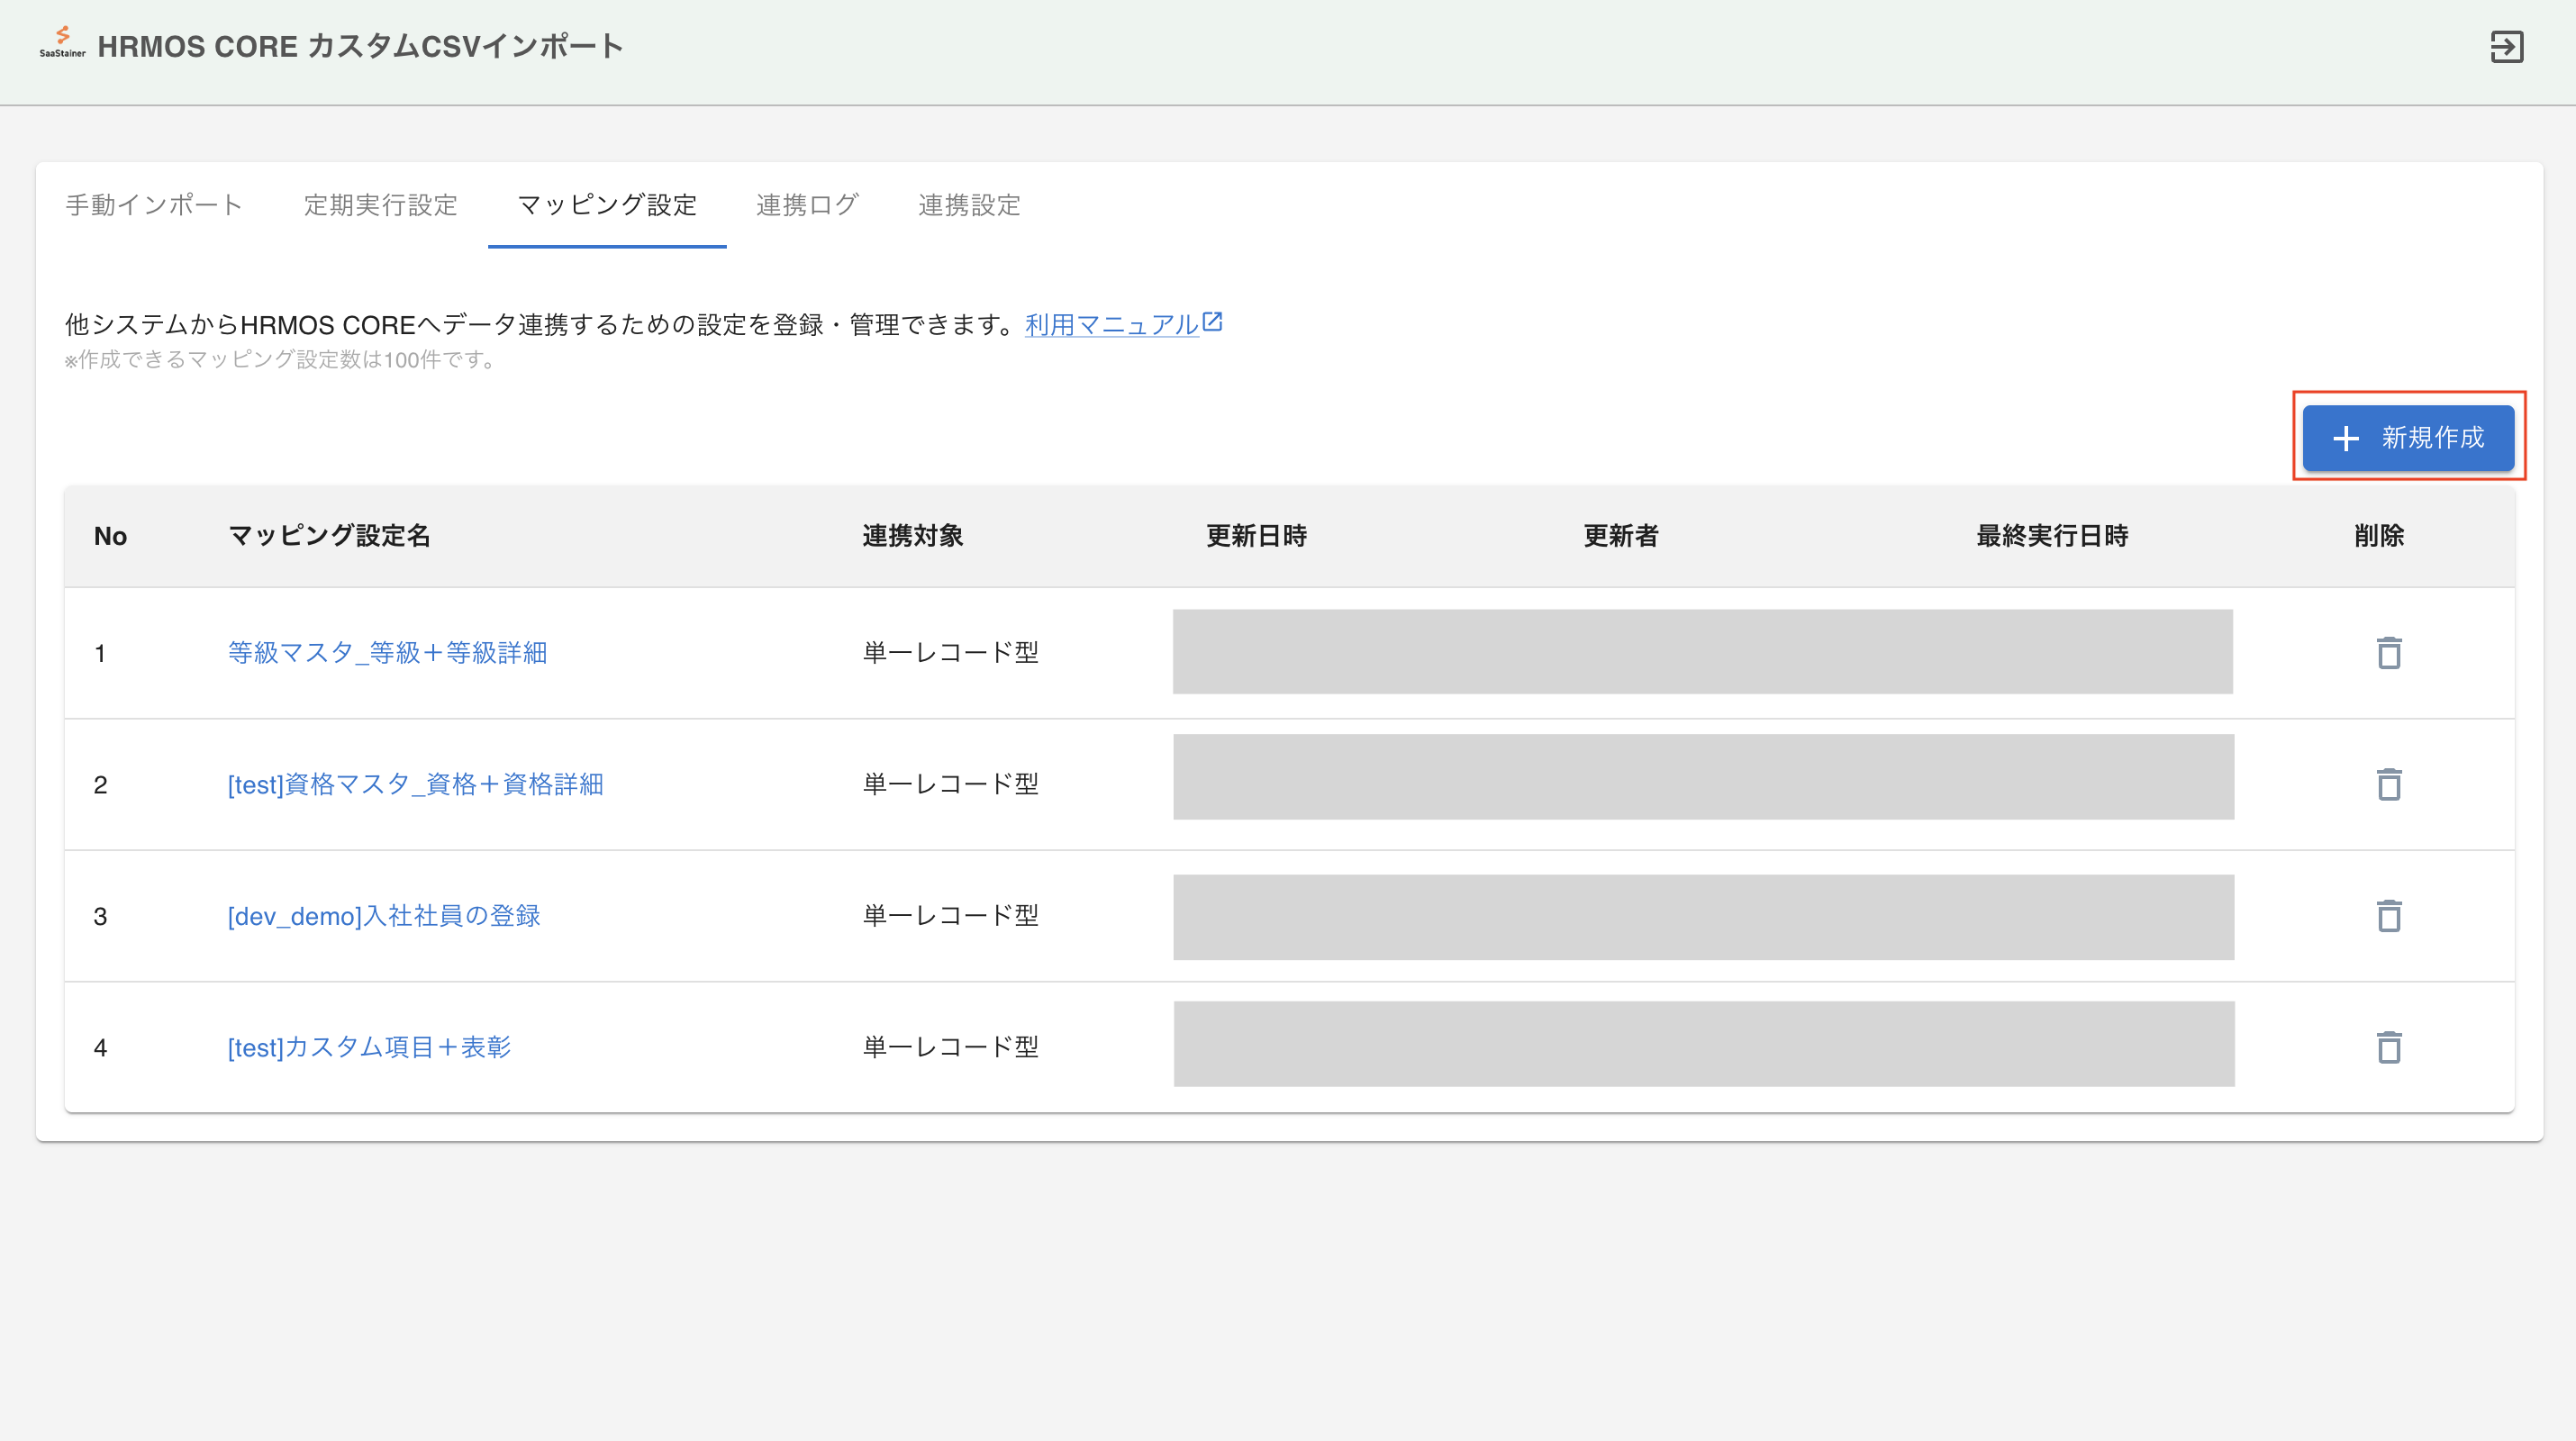The image size is (2576, 1441).
Task: Delete the 等級マスタ mapping via trash icon
Action: pyautogui.click(x=2388, y=653)
